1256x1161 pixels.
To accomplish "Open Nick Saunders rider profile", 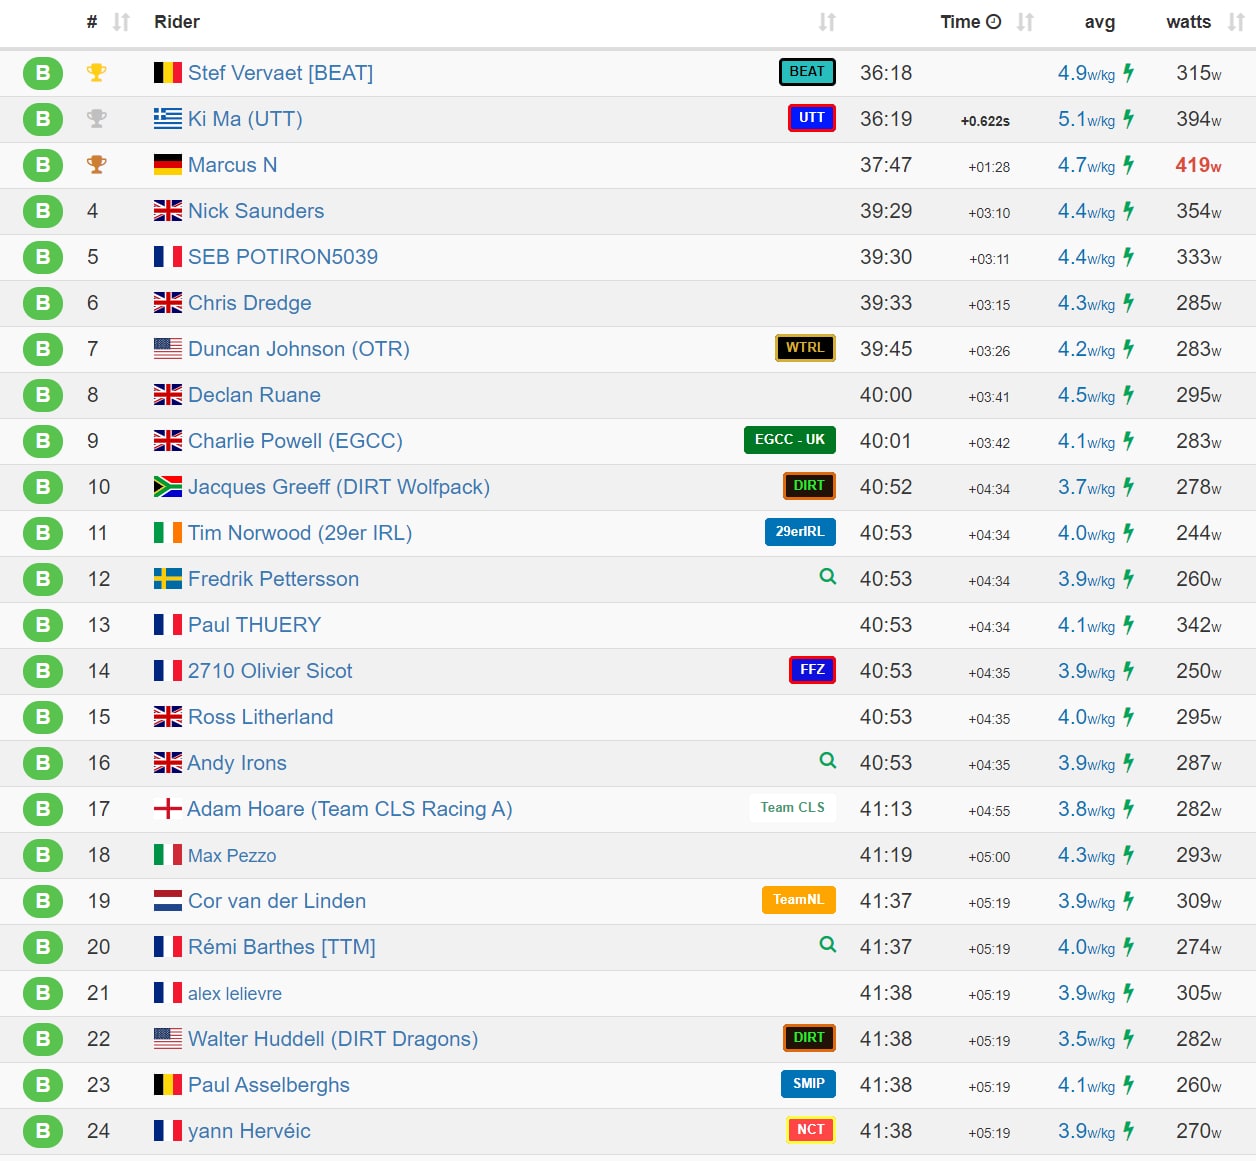I will (x=256, y=211).
